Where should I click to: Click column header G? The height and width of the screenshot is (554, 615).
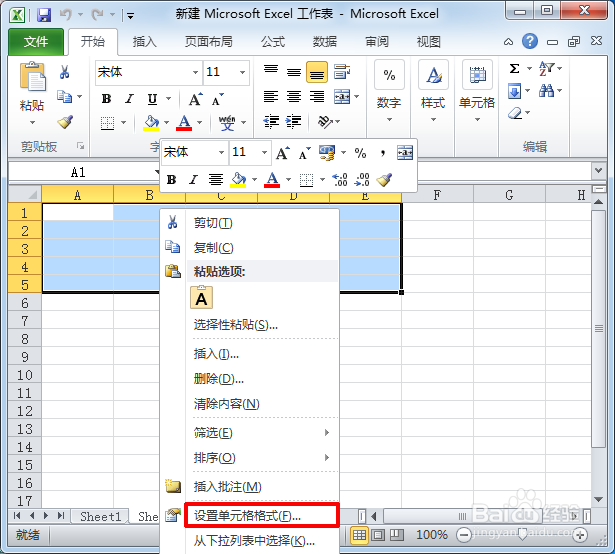(509, 195)
